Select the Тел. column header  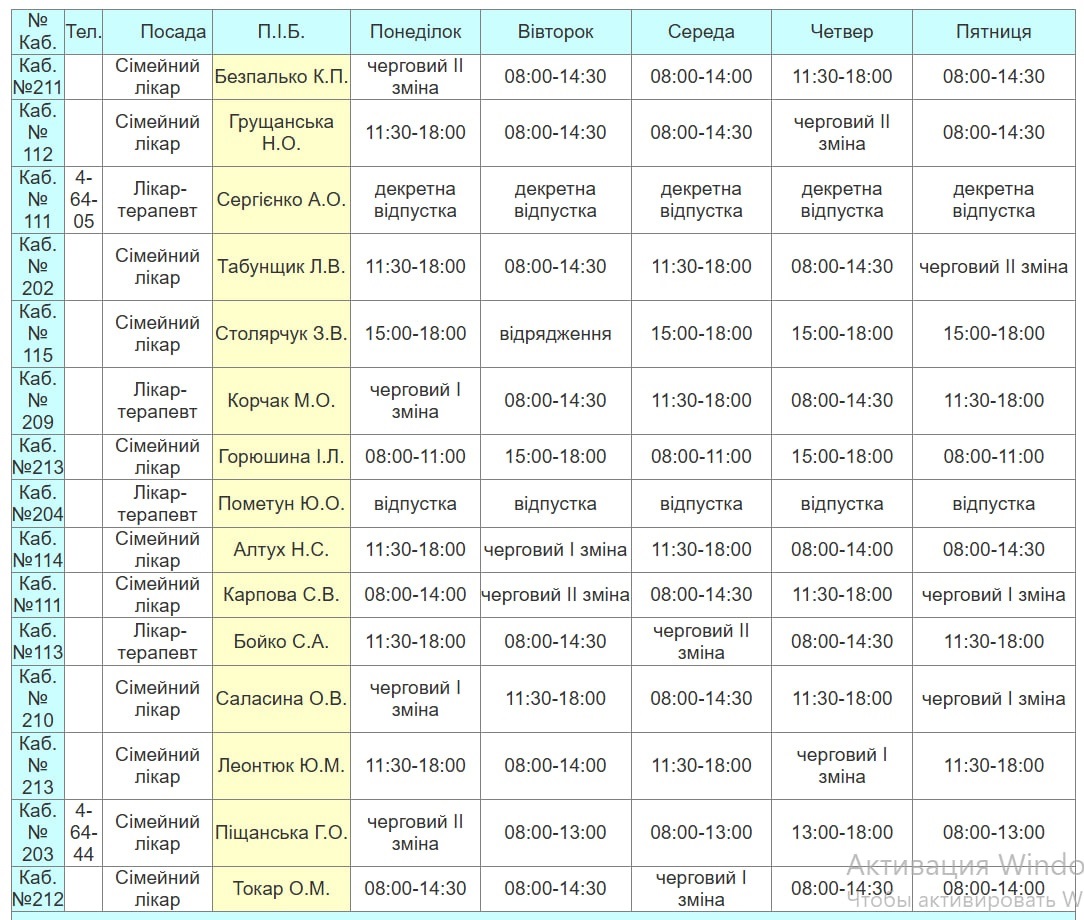coord(83,32)
